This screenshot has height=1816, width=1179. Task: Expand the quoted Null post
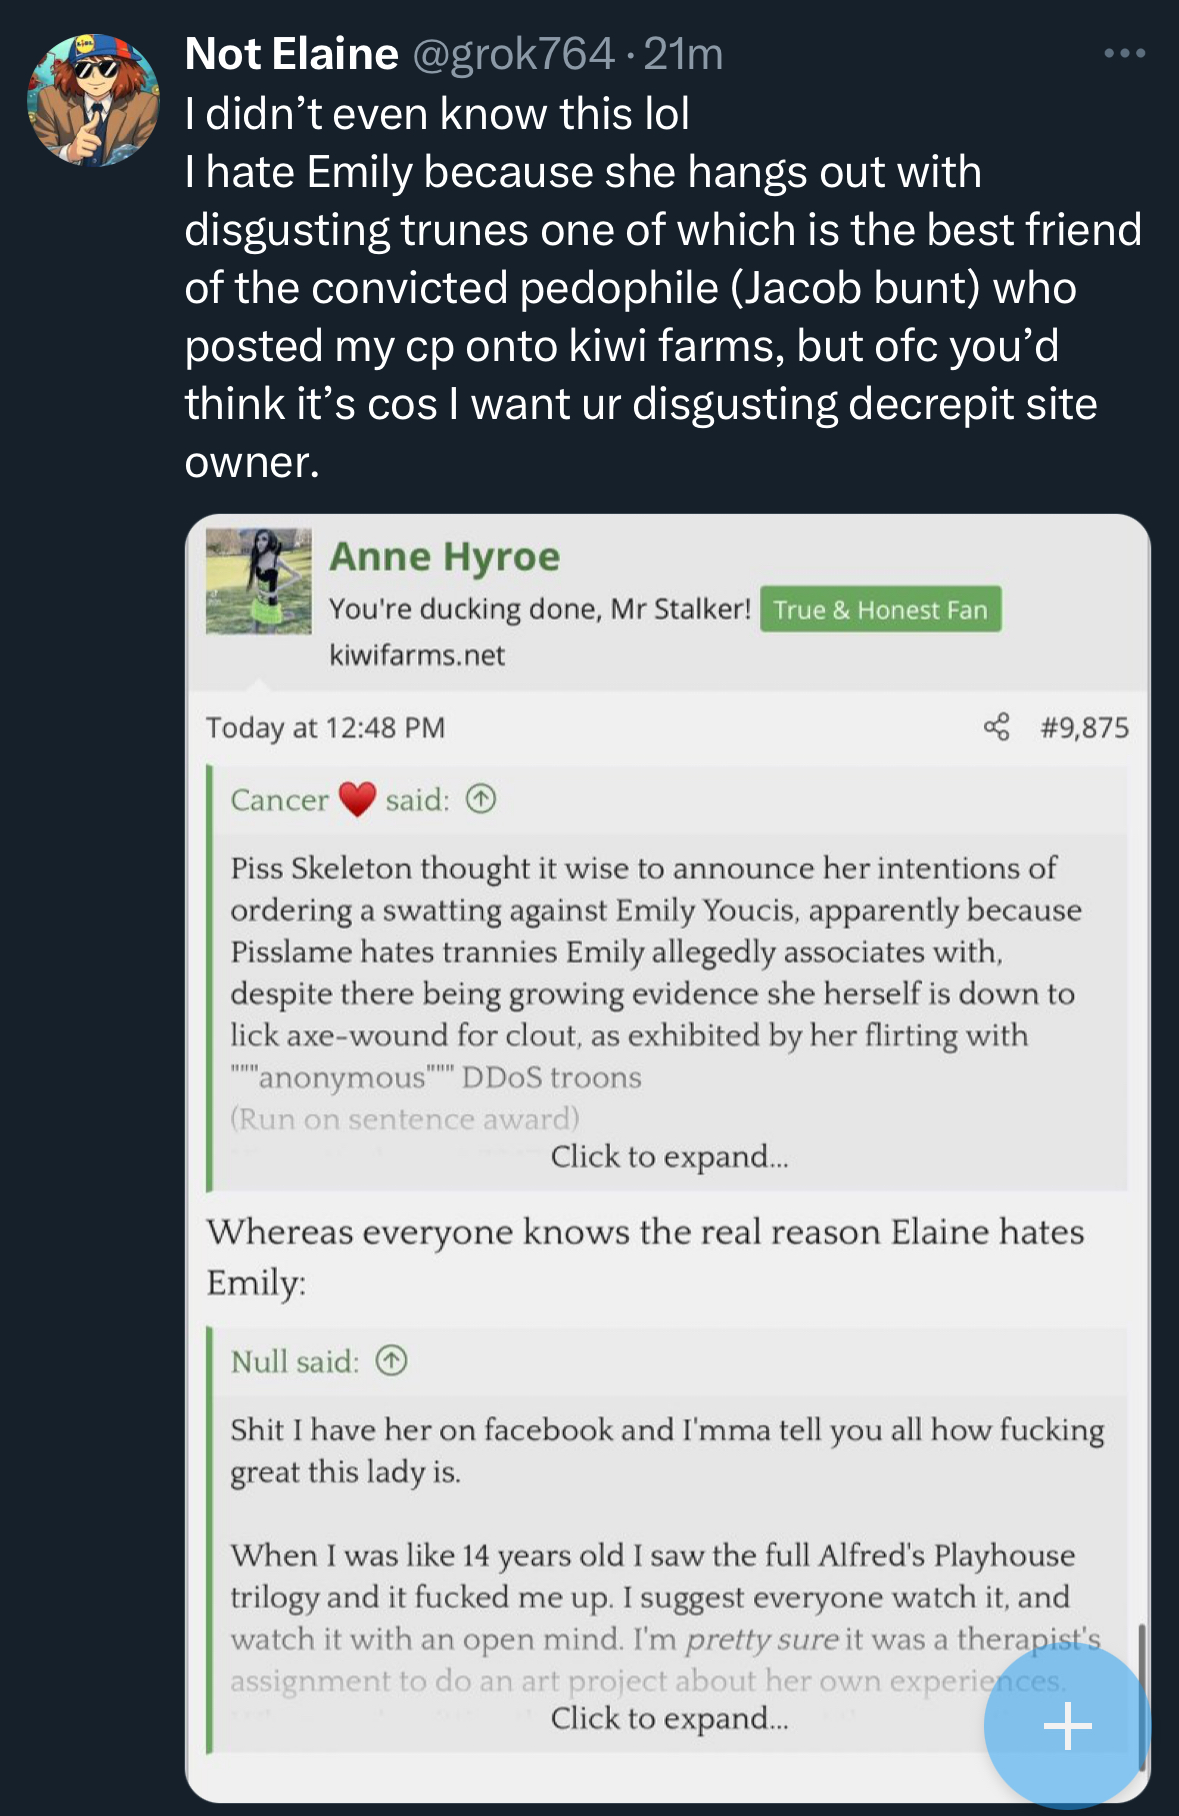pos(669,1718)
